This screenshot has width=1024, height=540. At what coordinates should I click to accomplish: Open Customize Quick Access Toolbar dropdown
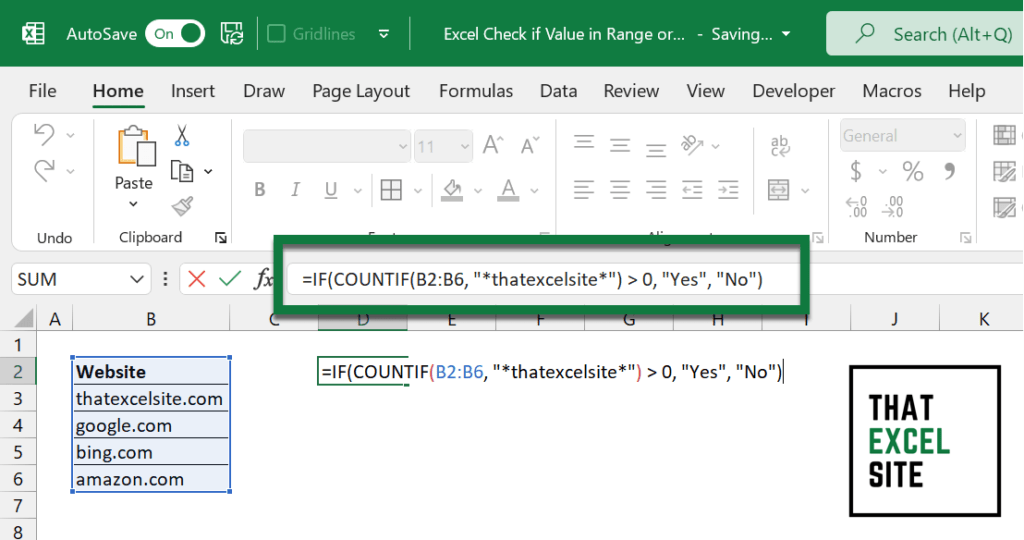(x=384, y=34)
